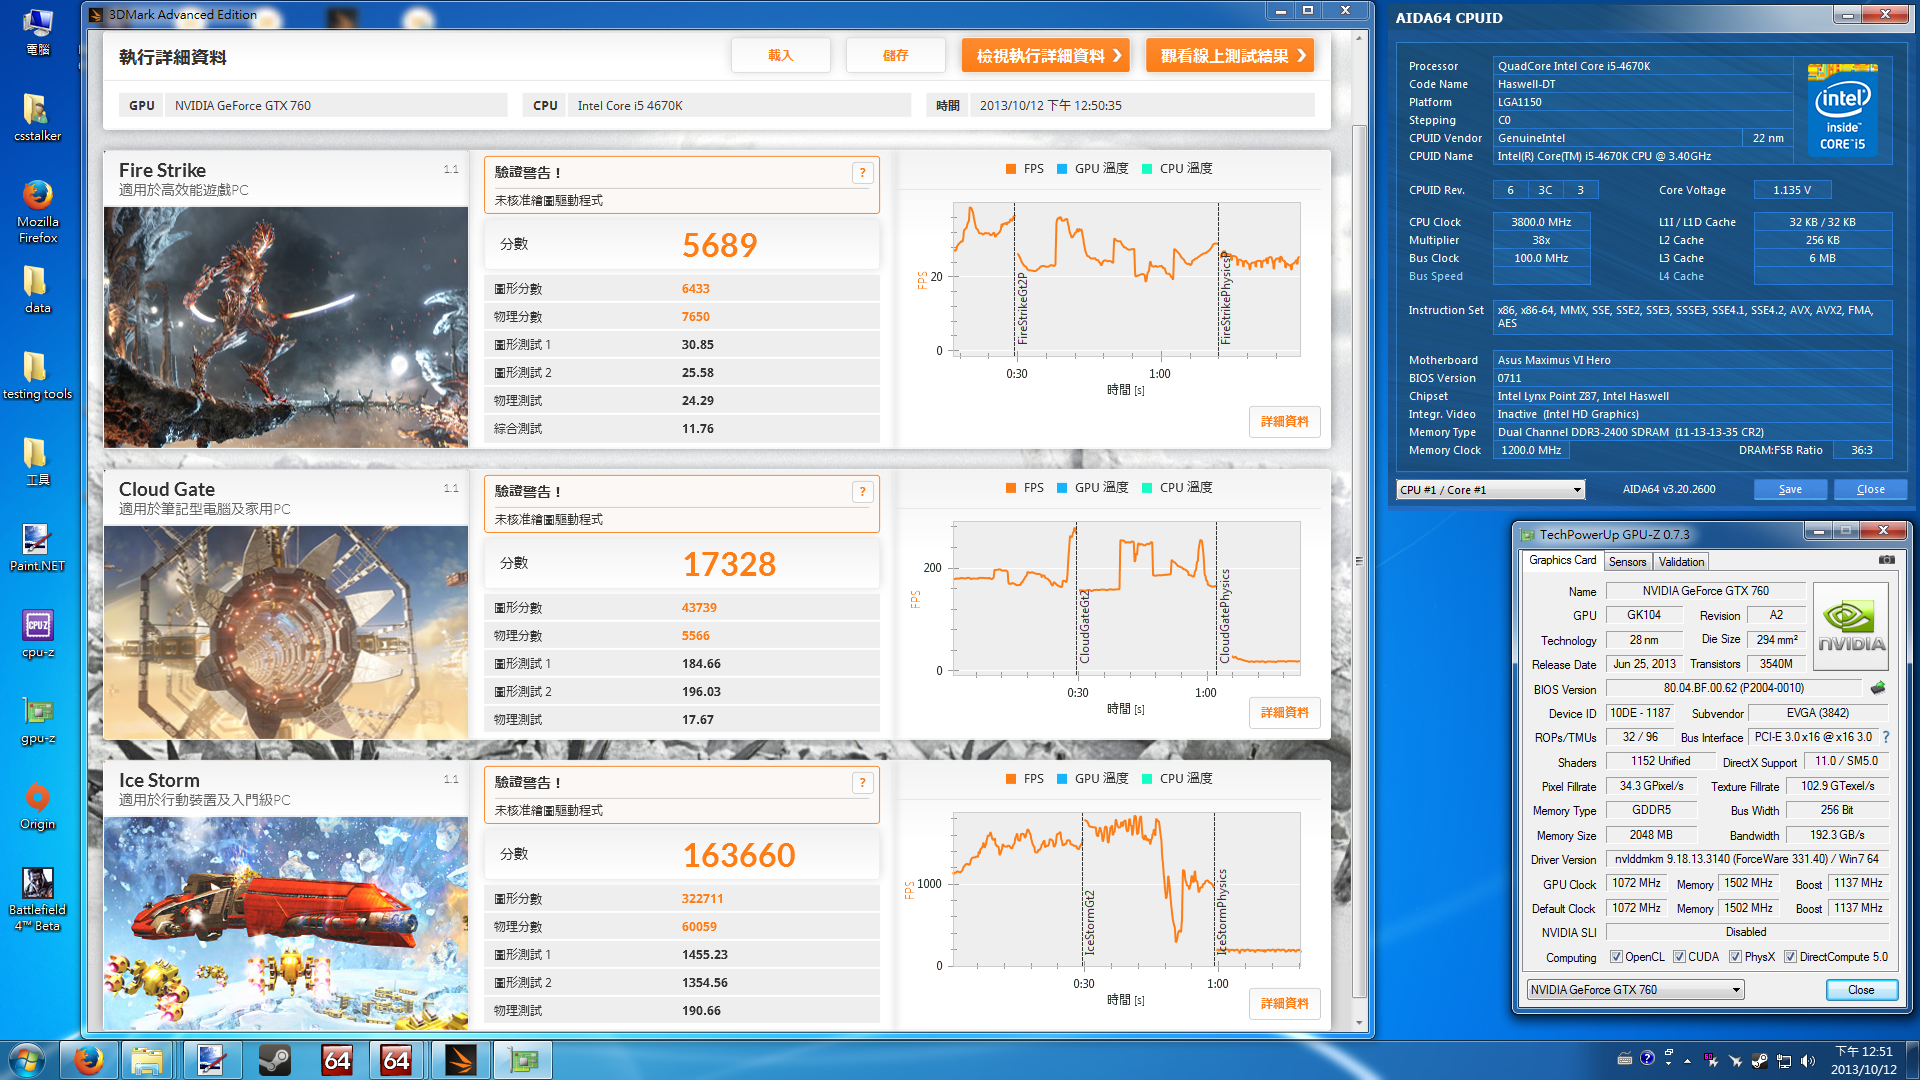Screen dimensions: 1920x1080
Task: Toggle the OpenCL checkbox in GPU-Z
Action: [1616, 957]
